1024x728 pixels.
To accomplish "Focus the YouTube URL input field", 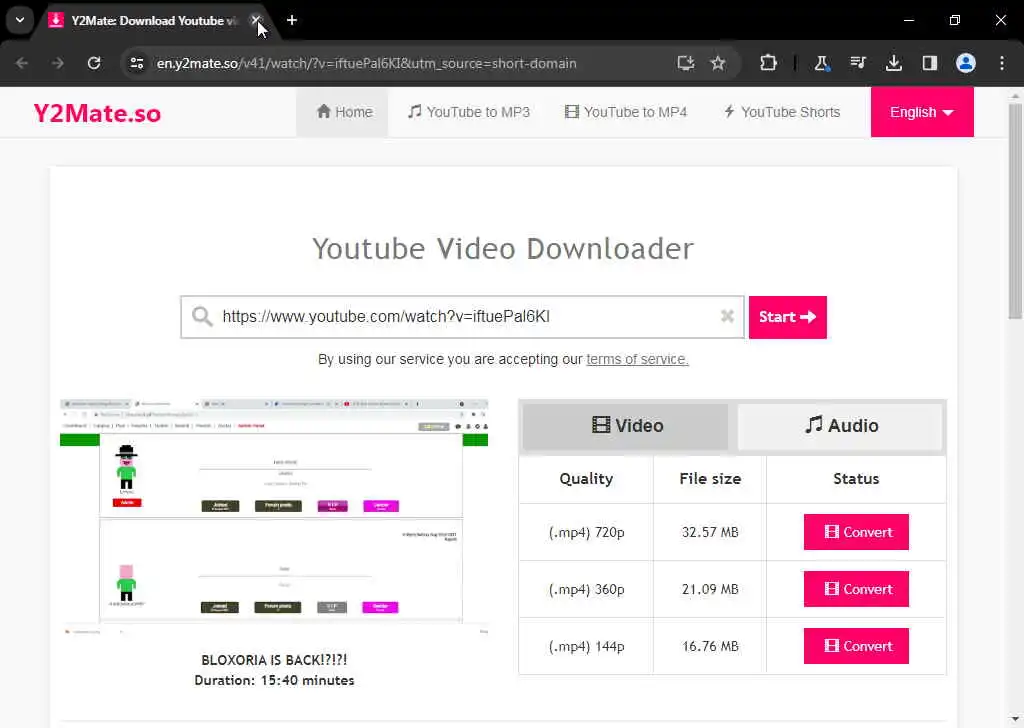I will coord(462,317).
